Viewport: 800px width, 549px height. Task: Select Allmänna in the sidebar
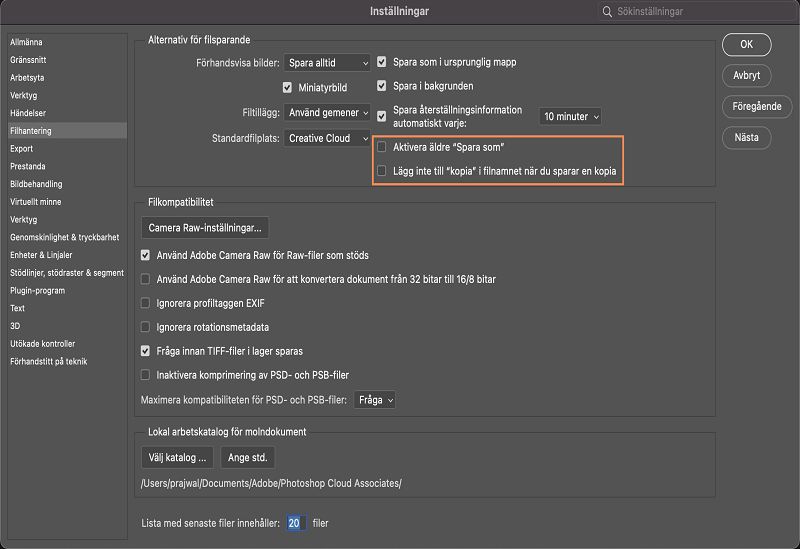coord(26,42)
